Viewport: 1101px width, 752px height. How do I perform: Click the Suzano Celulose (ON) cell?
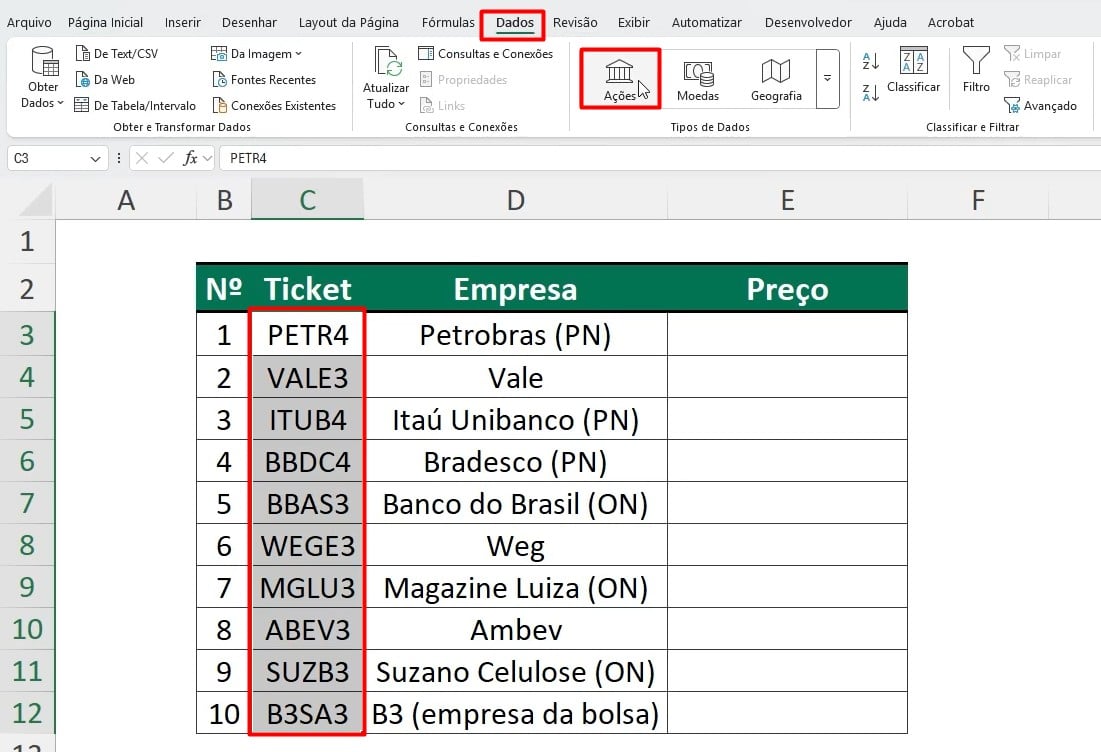pyautogui.click(x=515, y=672)
